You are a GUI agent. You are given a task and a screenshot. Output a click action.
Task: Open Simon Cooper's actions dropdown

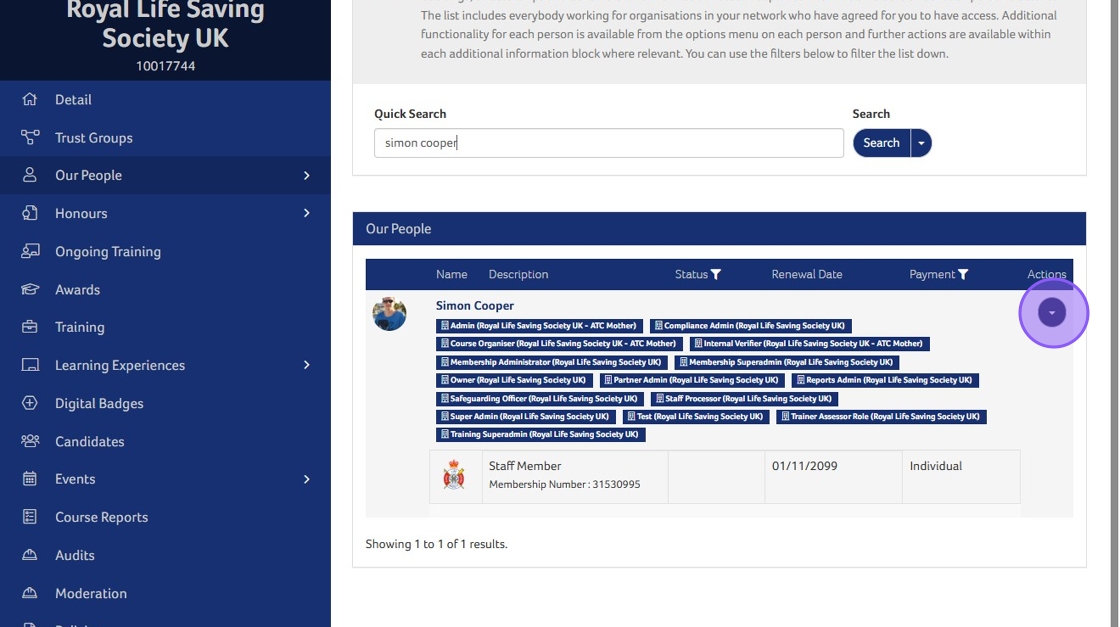tap(1051, 312)
